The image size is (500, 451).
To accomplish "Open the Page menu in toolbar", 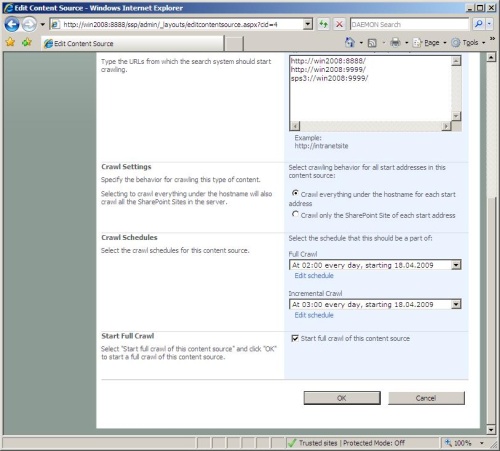I will pyautogui.click(x=431, y=43).
